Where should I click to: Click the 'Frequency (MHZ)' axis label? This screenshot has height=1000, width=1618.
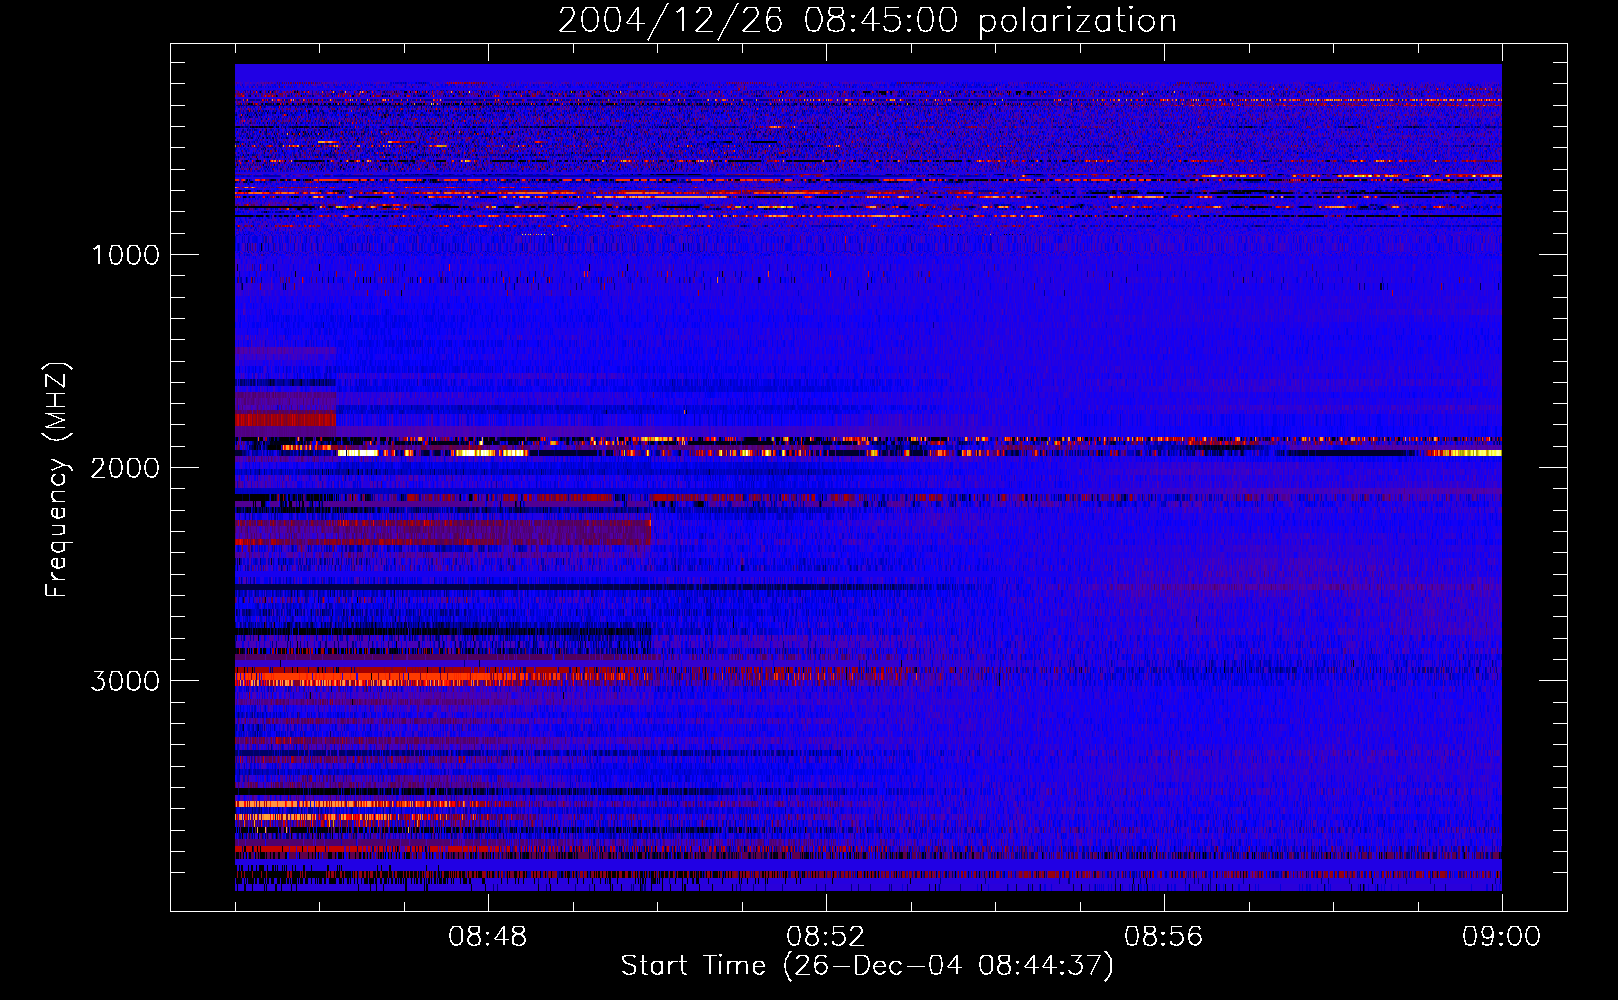click(58, 480)
